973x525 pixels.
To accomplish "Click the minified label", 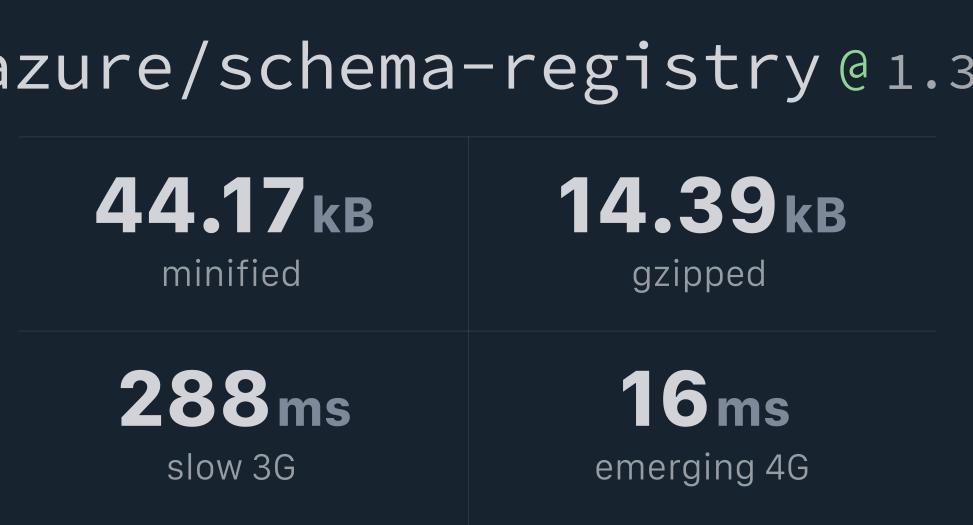I will coord(231,274).
